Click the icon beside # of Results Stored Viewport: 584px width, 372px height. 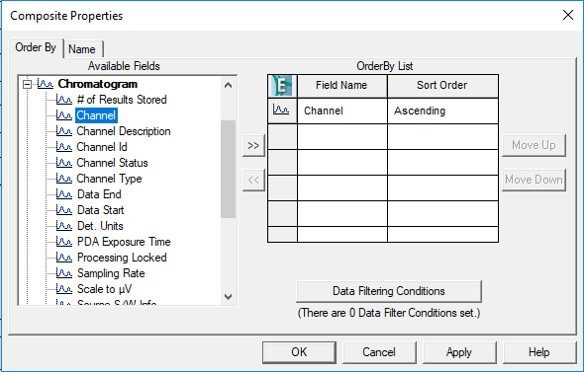coord(64,99)
